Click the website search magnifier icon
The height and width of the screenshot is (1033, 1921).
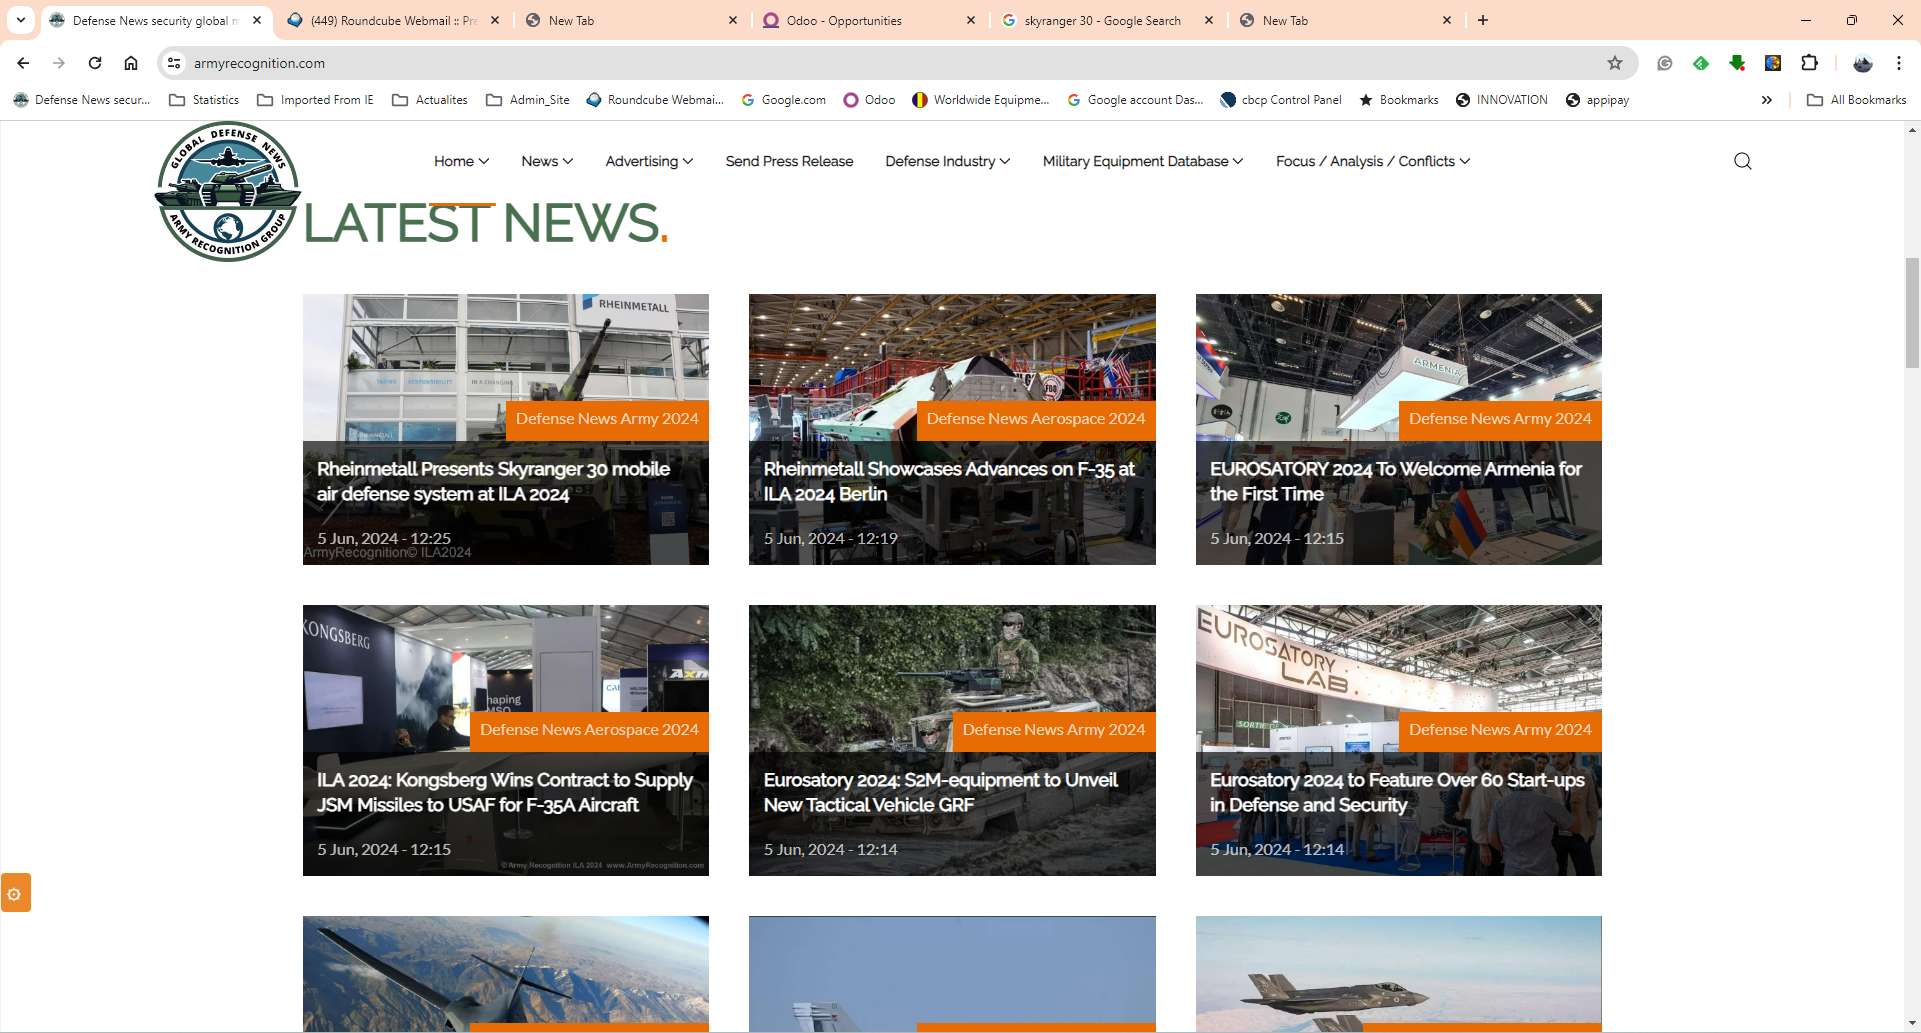(1742, 161)
